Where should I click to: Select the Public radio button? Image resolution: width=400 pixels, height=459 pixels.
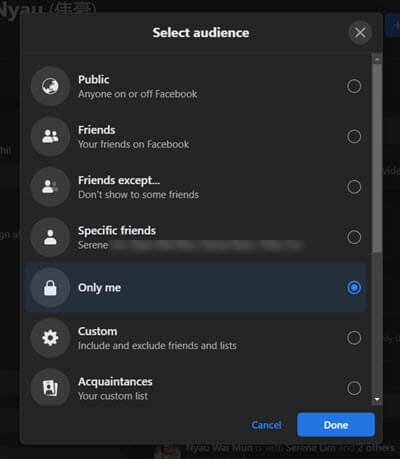(354, 86)
